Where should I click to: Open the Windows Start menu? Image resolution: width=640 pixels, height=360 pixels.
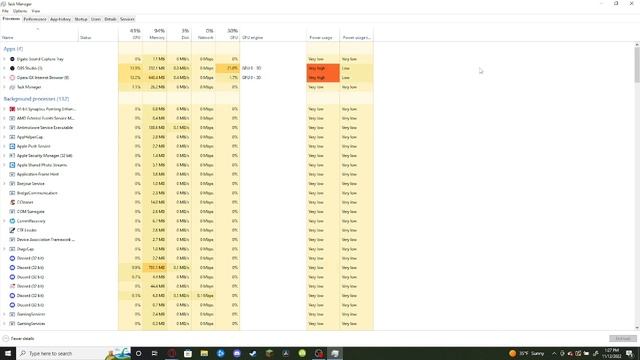coord(8,353)
